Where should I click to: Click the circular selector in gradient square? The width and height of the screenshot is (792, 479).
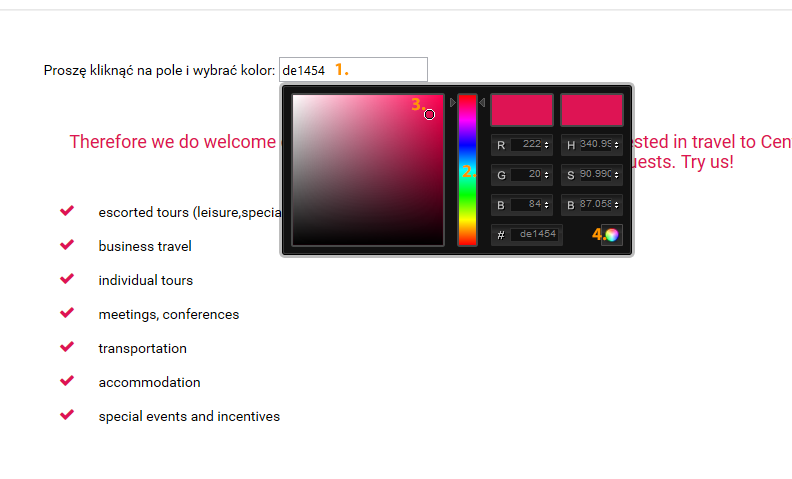point(429,115)
